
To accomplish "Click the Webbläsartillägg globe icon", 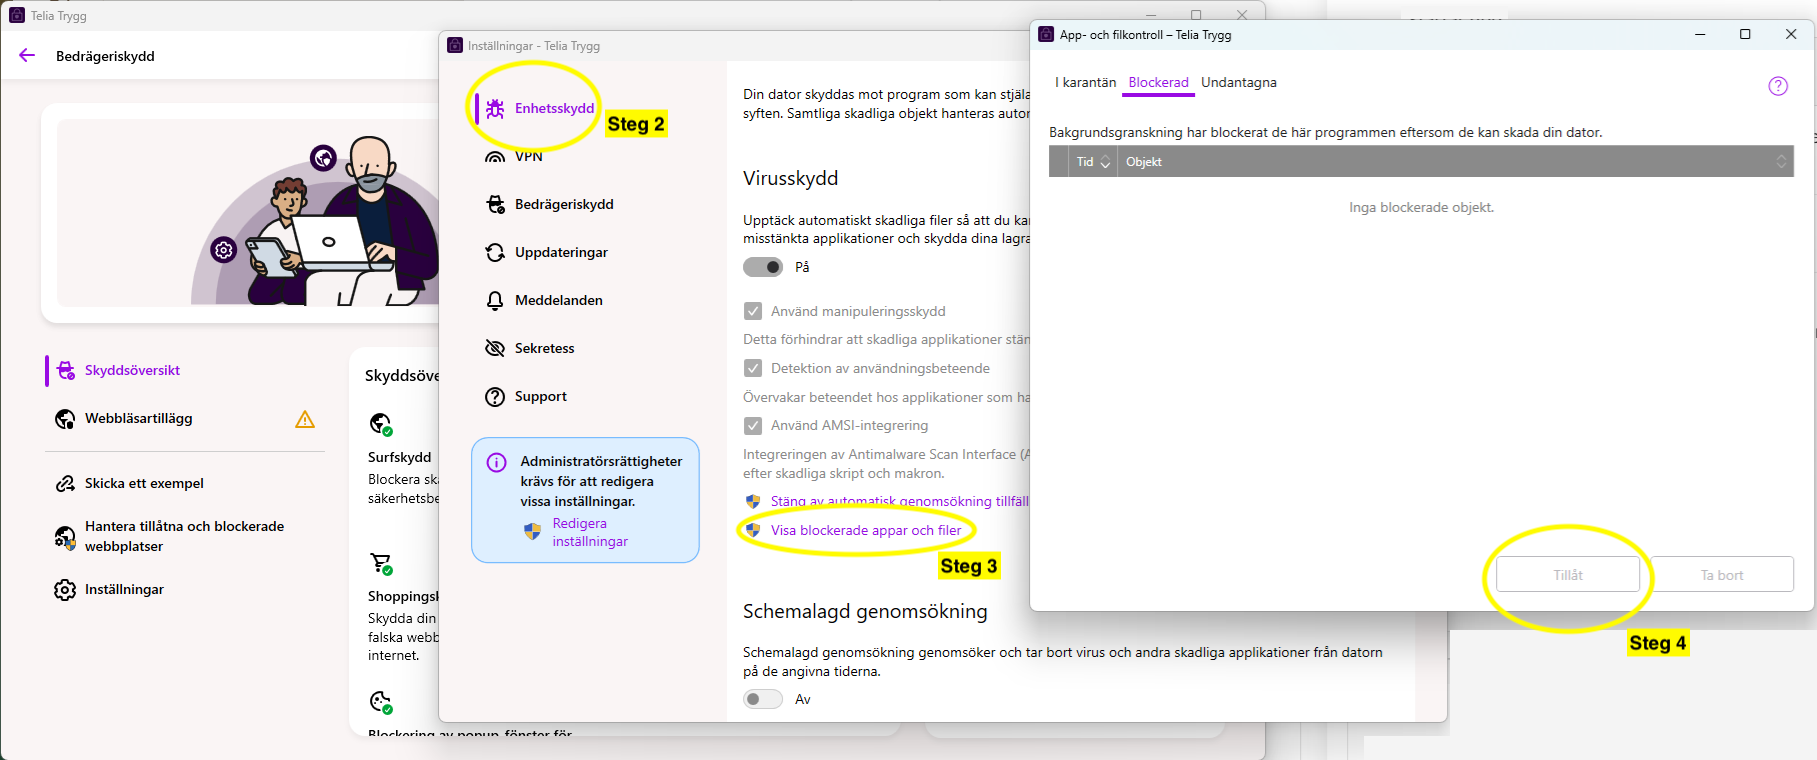I will [65, 419].
